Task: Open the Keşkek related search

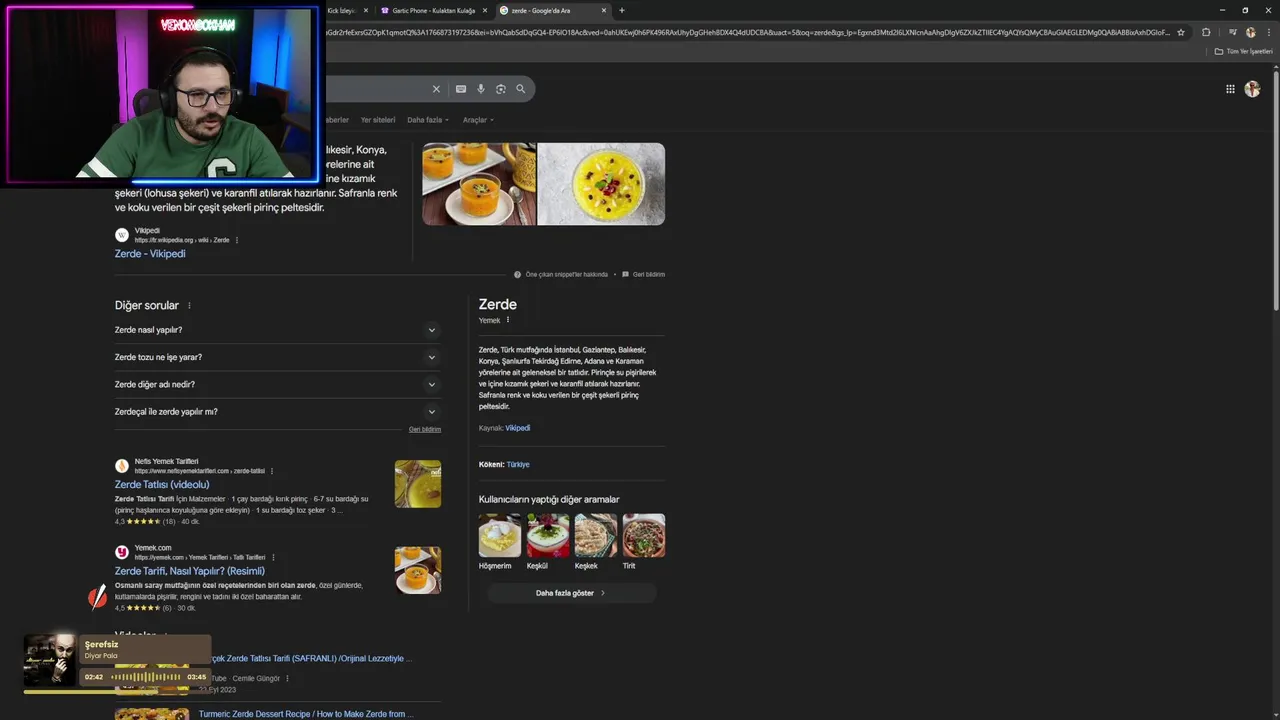Action: [596, 542]
